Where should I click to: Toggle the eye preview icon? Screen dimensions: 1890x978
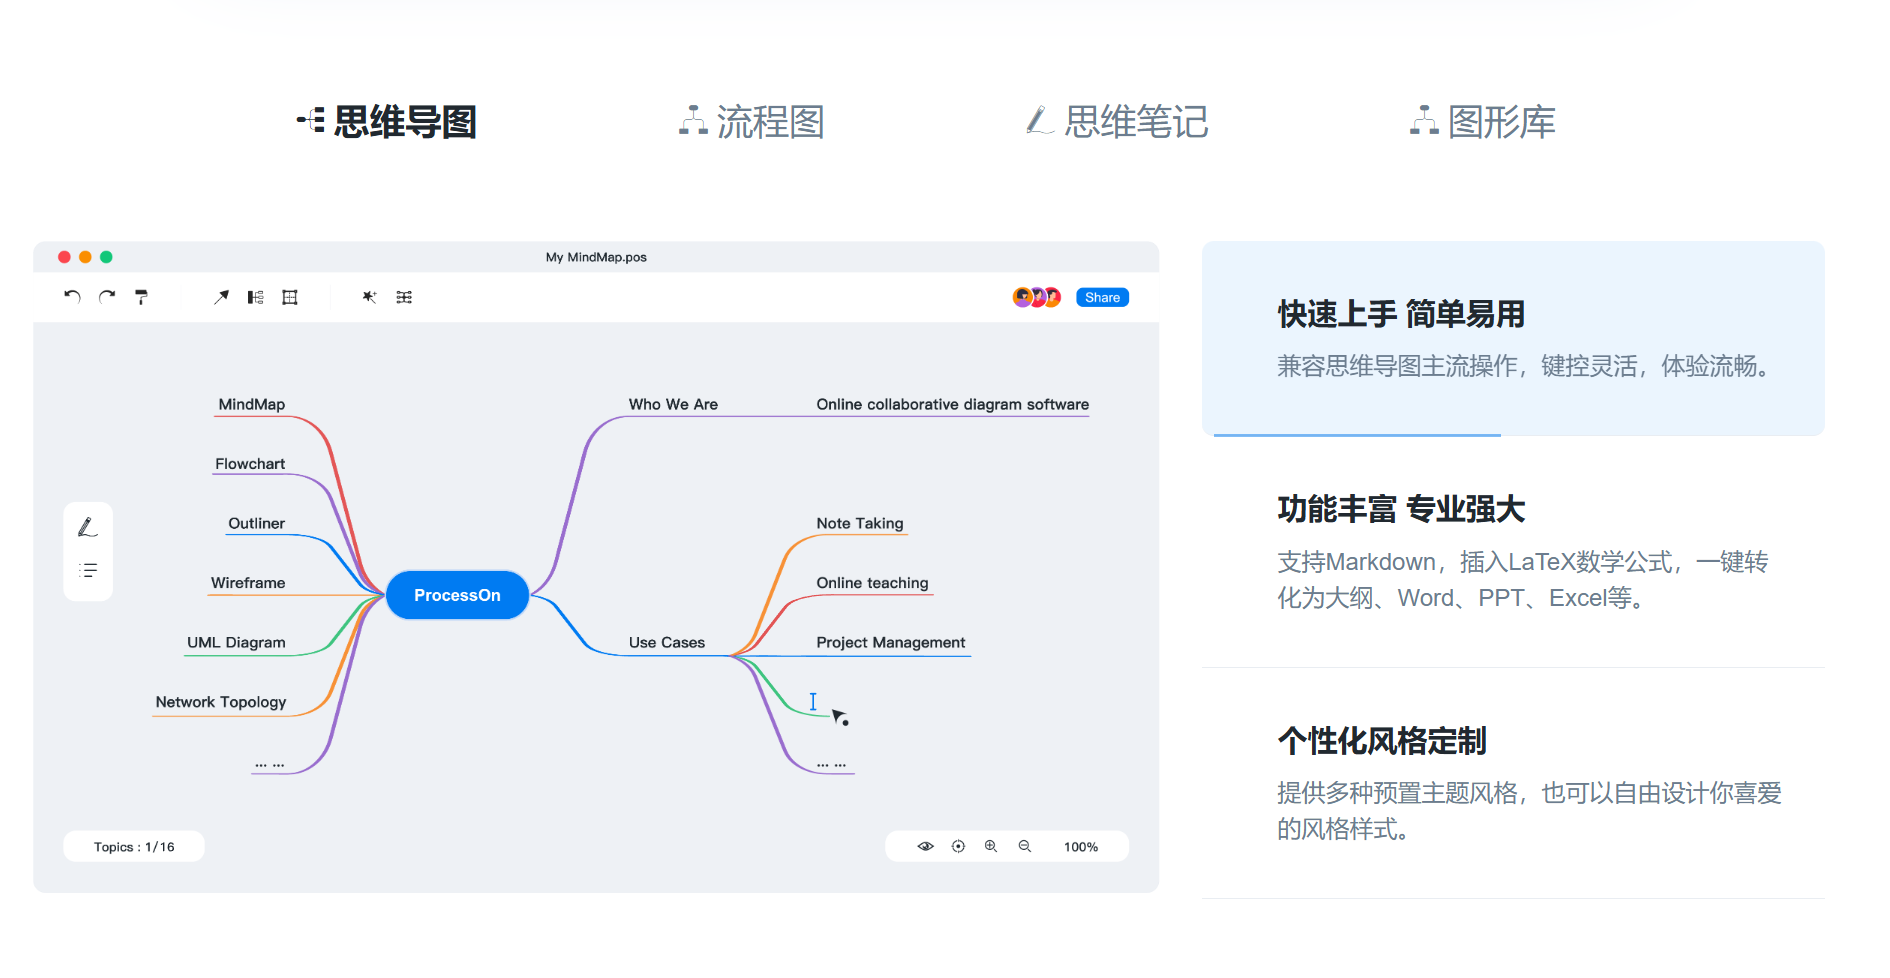click(925, 847)
